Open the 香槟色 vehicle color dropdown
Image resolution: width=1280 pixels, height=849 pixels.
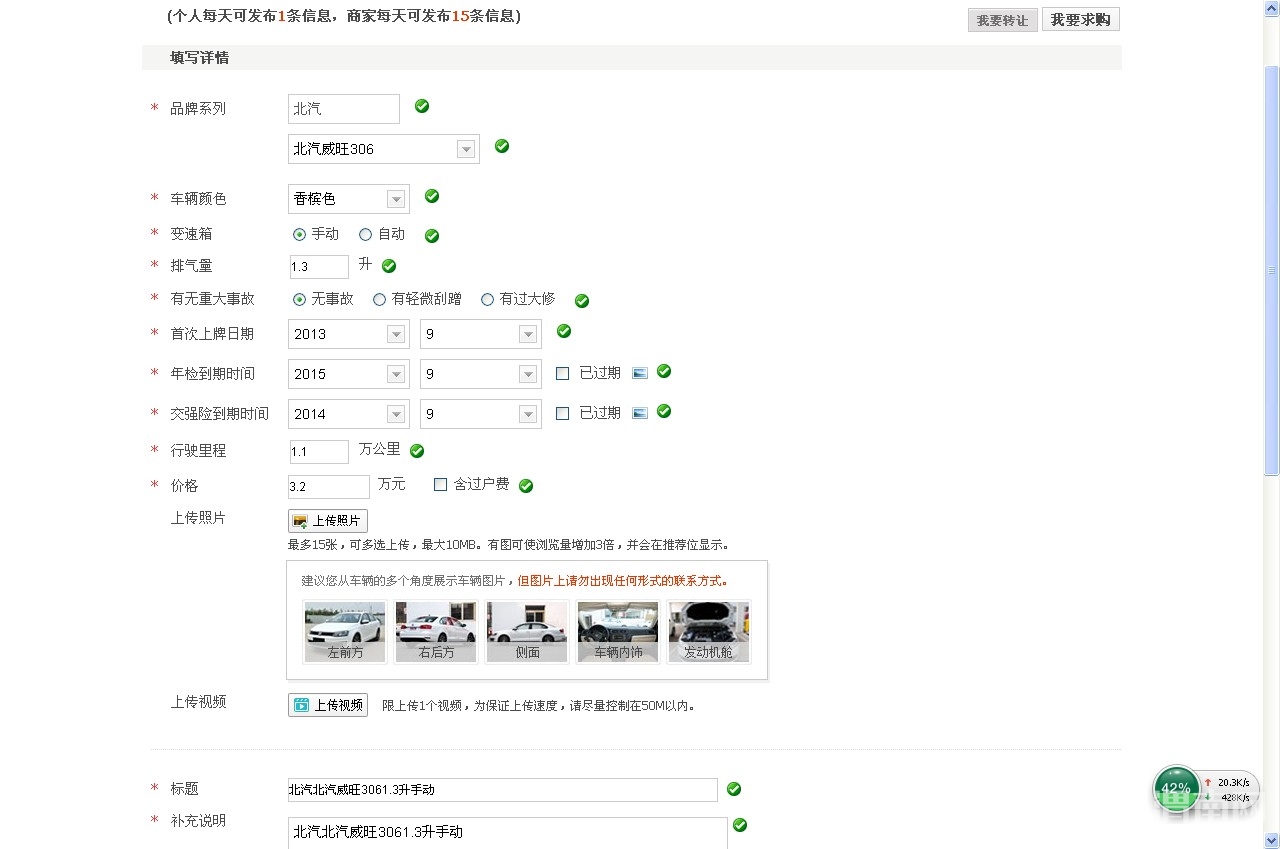(x=396, y=198)
